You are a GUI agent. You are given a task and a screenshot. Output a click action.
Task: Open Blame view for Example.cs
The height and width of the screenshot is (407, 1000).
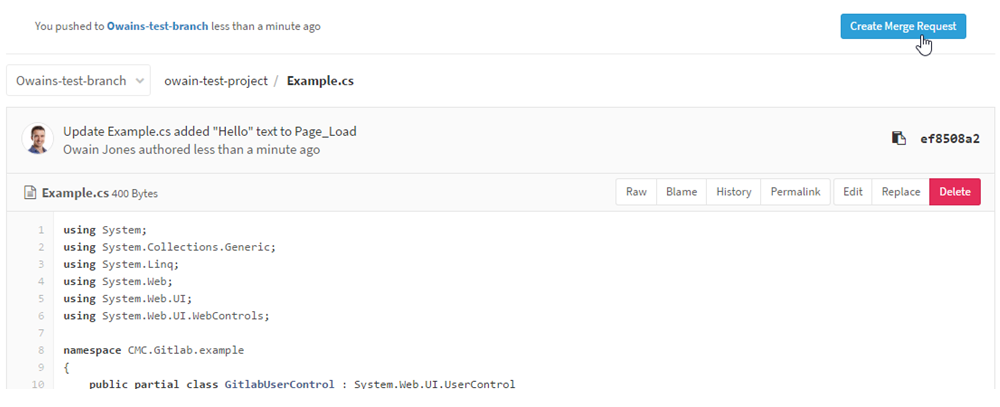681,192
